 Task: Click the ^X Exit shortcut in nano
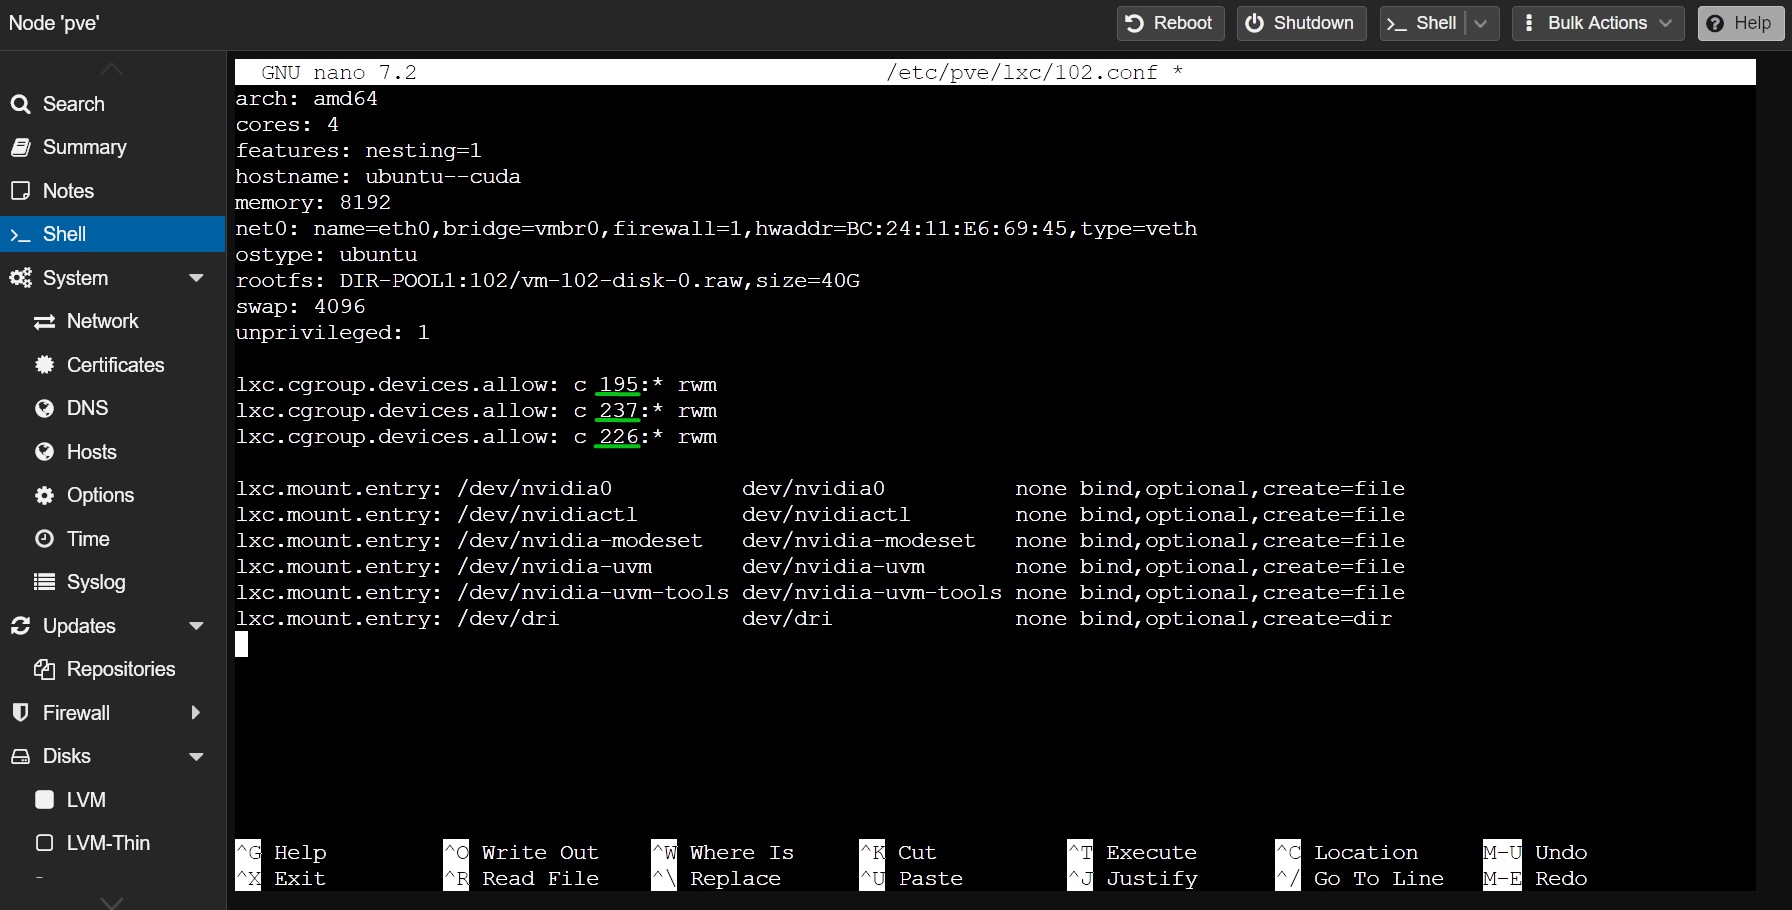pyautogui.click(x=281, y=878)
